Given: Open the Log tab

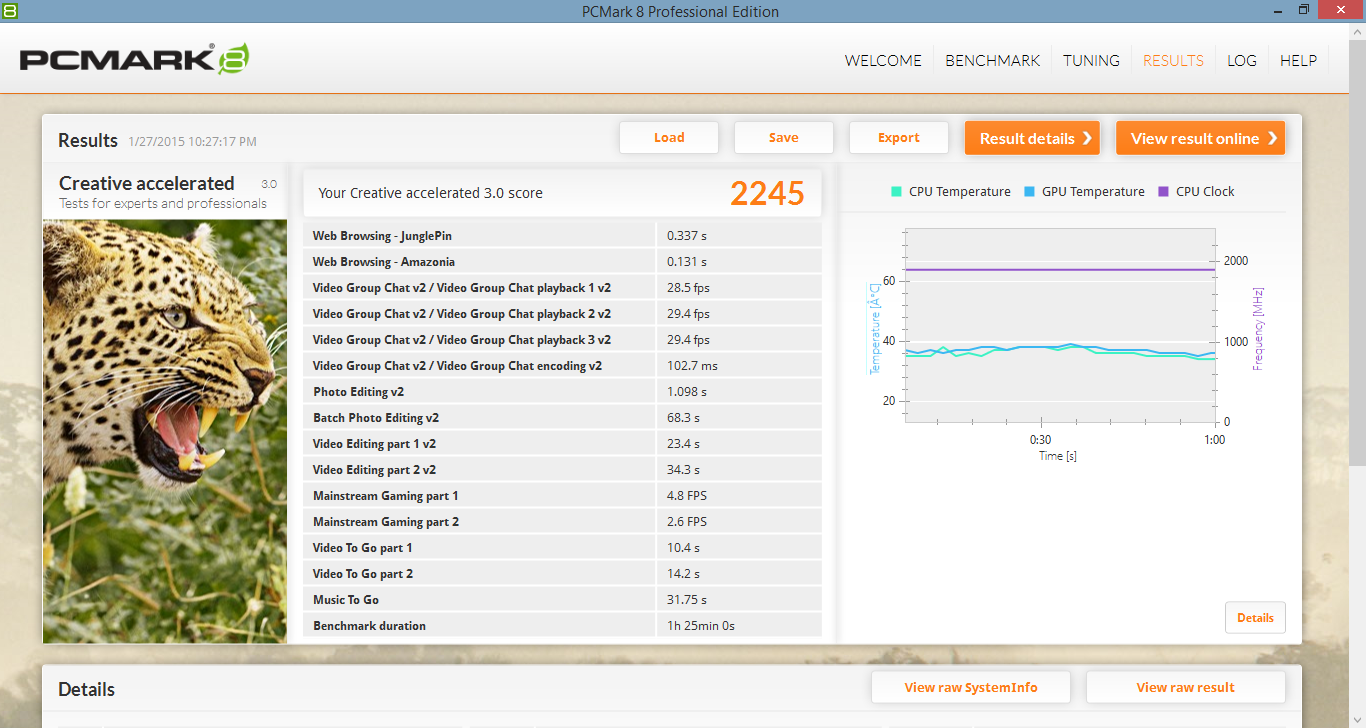Looking at the screenshot, I should pyautogui.click(x=1241, y=60).
